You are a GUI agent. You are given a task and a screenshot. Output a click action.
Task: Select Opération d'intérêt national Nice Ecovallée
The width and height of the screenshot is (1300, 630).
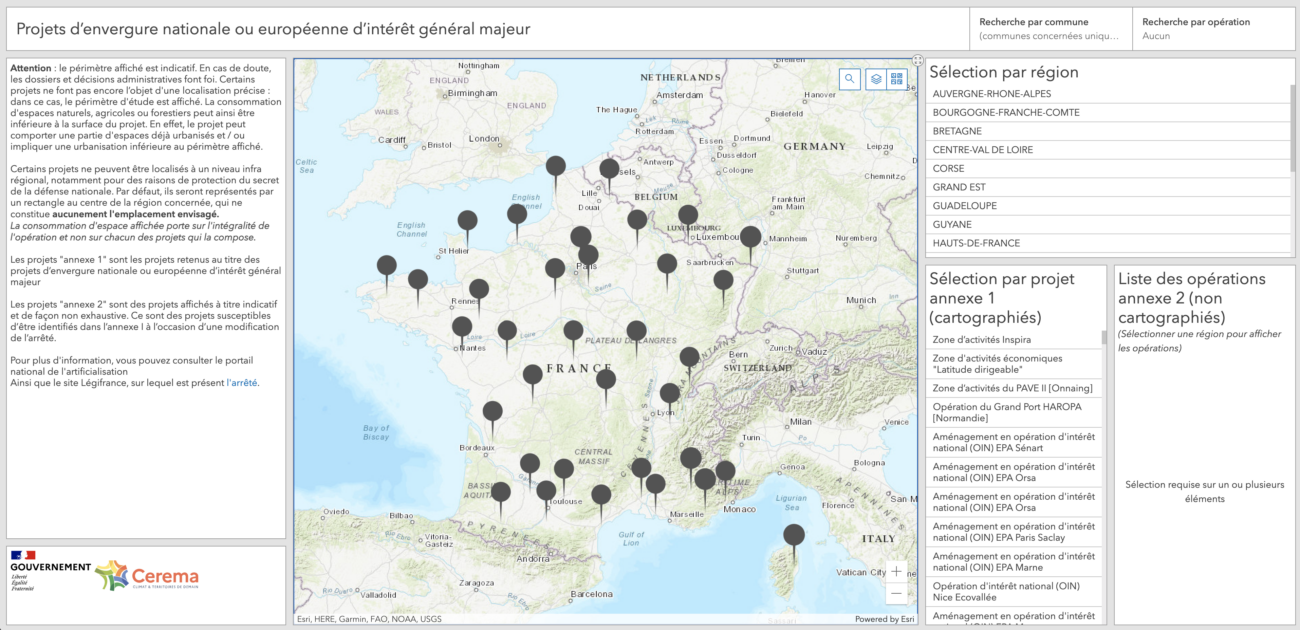tap(1014, 592)
